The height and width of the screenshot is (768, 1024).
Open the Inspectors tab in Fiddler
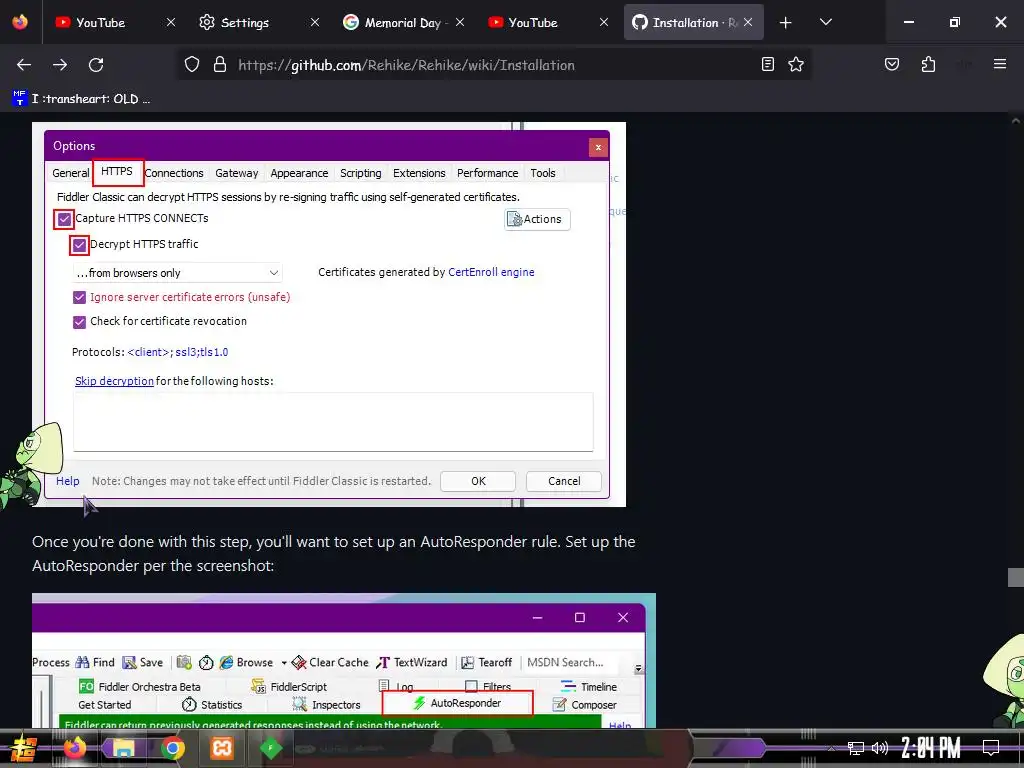tap(327, 705)
